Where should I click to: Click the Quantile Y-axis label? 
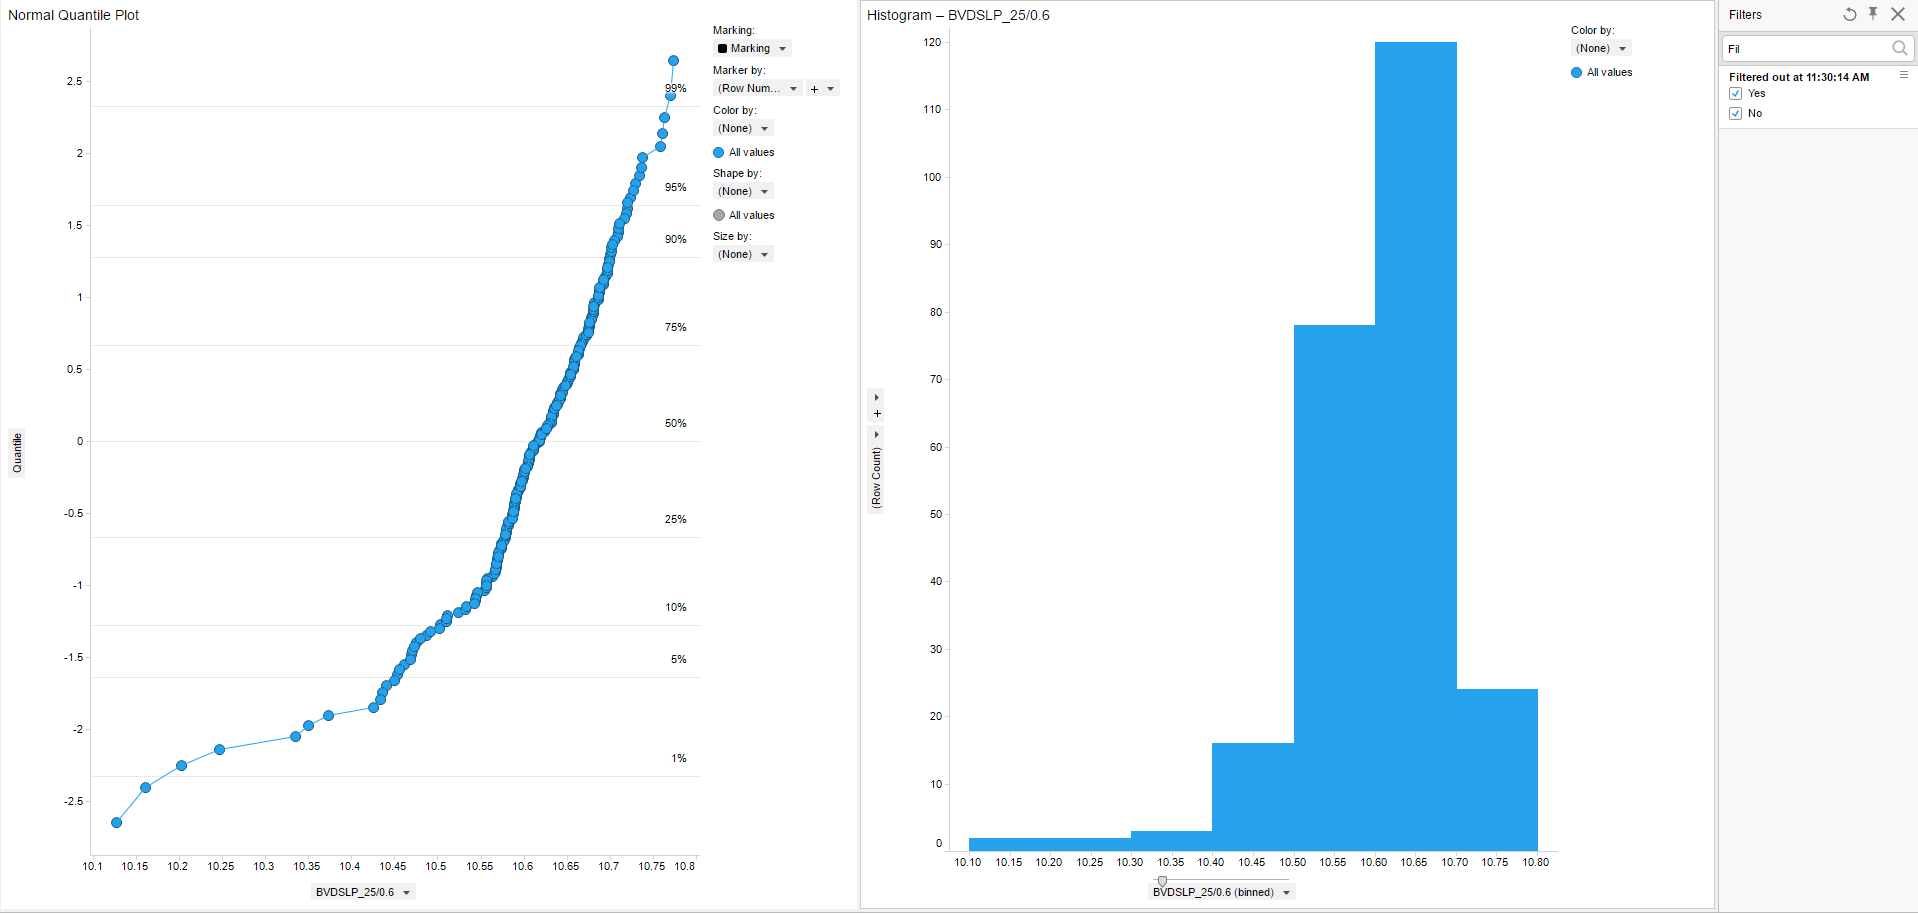point(17,453)
